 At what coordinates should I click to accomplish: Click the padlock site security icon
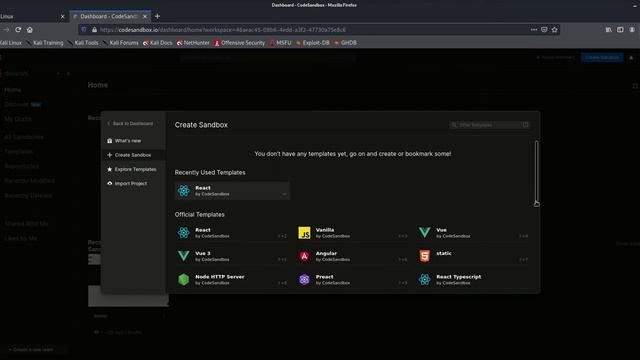(94, 29)
